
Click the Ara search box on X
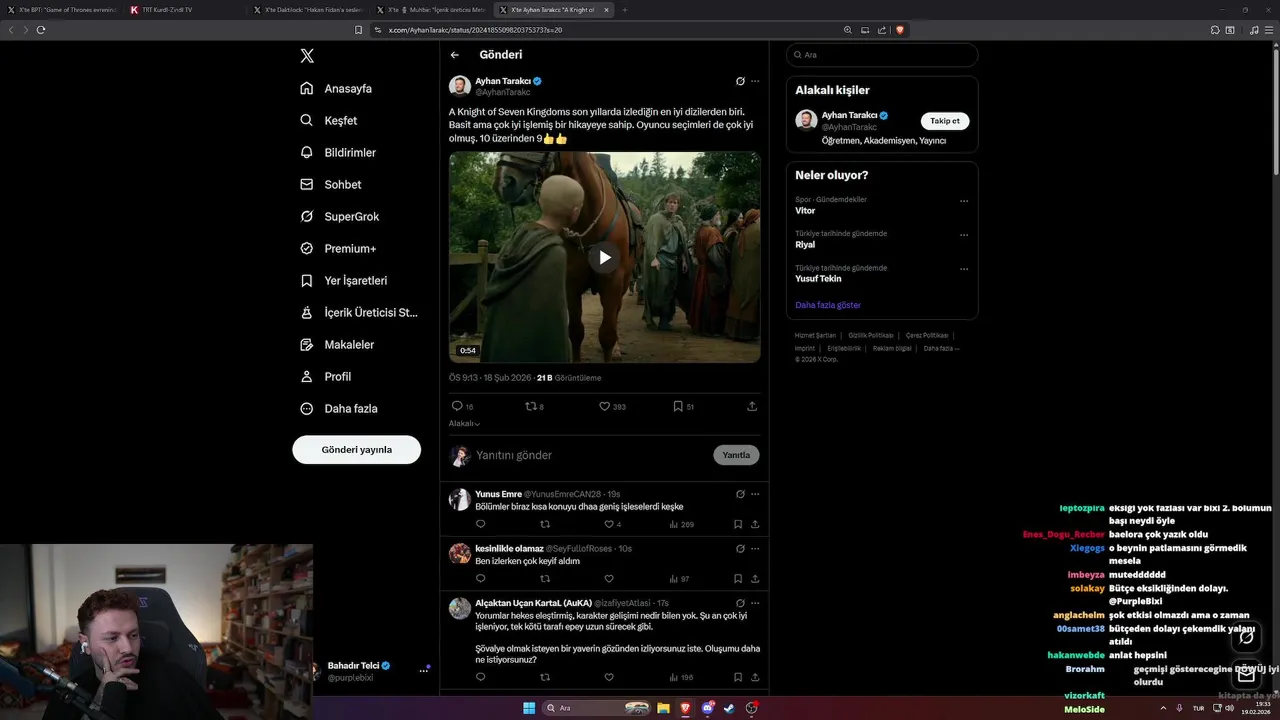[882, 55]
